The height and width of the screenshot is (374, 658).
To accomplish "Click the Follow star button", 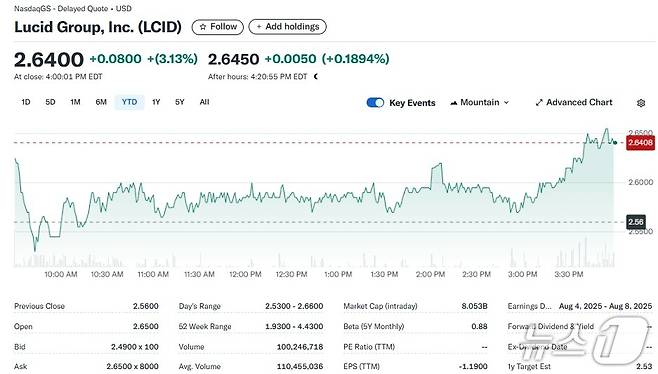I will [217, 27].
